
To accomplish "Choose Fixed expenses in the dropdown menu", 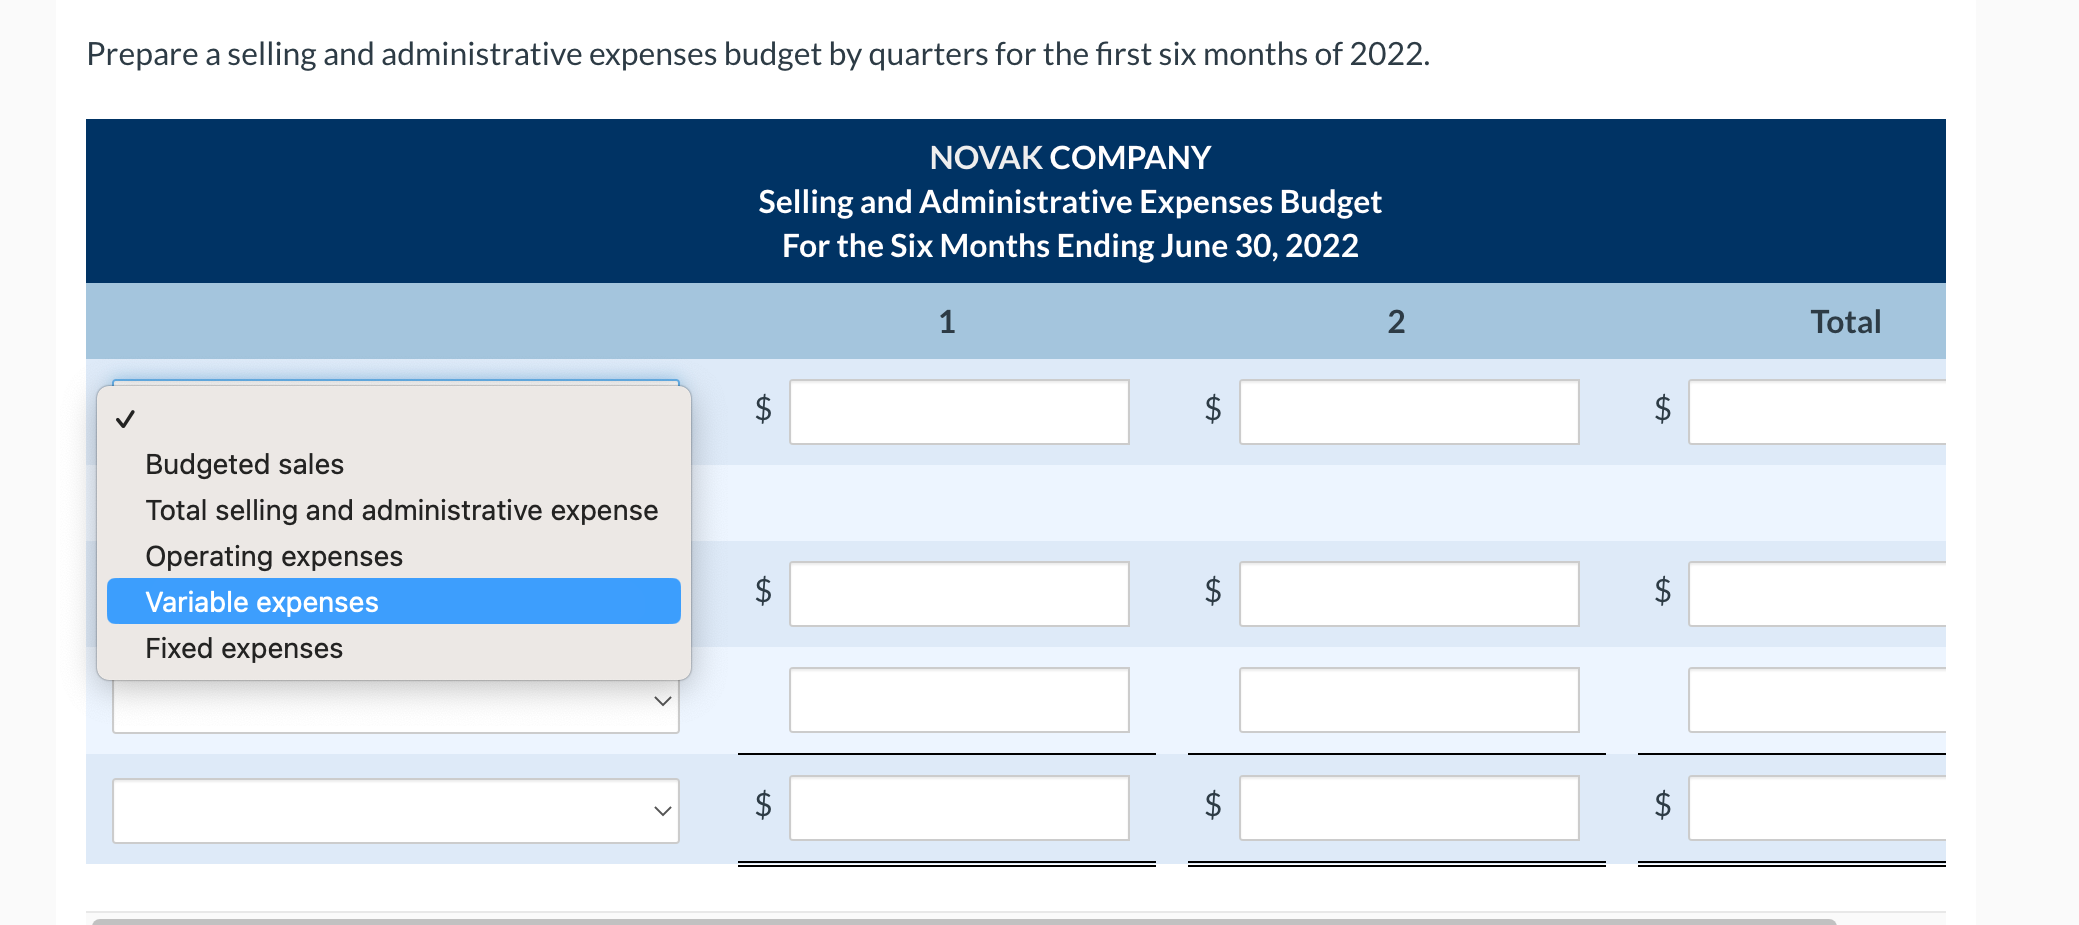I will pyautogui.click(x=242, y=648).
